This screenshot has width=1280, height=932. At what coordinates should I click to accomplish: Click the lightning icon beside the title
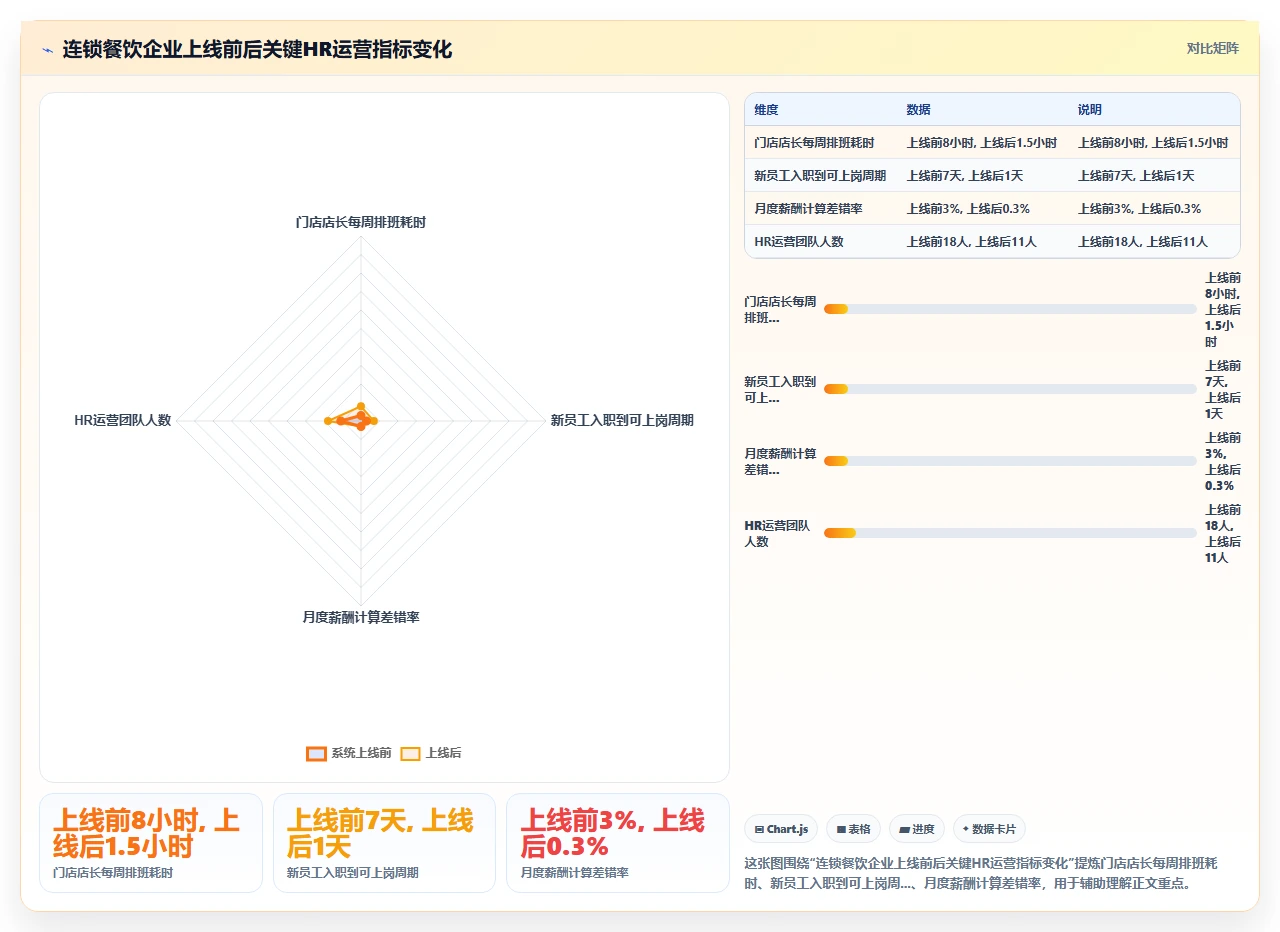[47, 49]
